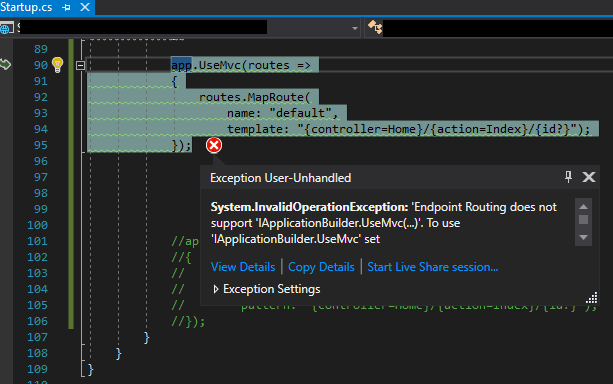Click the lightbulb quick actions icon
The image size is (613, 384).
[x=57, y=65]
